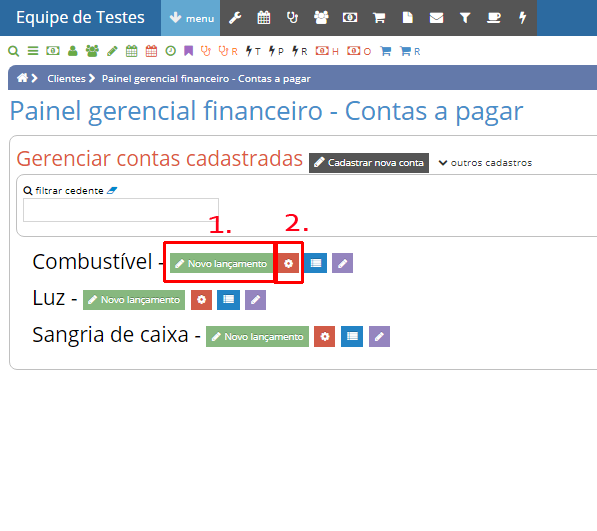This screenshot has height=531, width=597.
Task: Clear the cedente filter with eraser icon
Action: (112, 190)
